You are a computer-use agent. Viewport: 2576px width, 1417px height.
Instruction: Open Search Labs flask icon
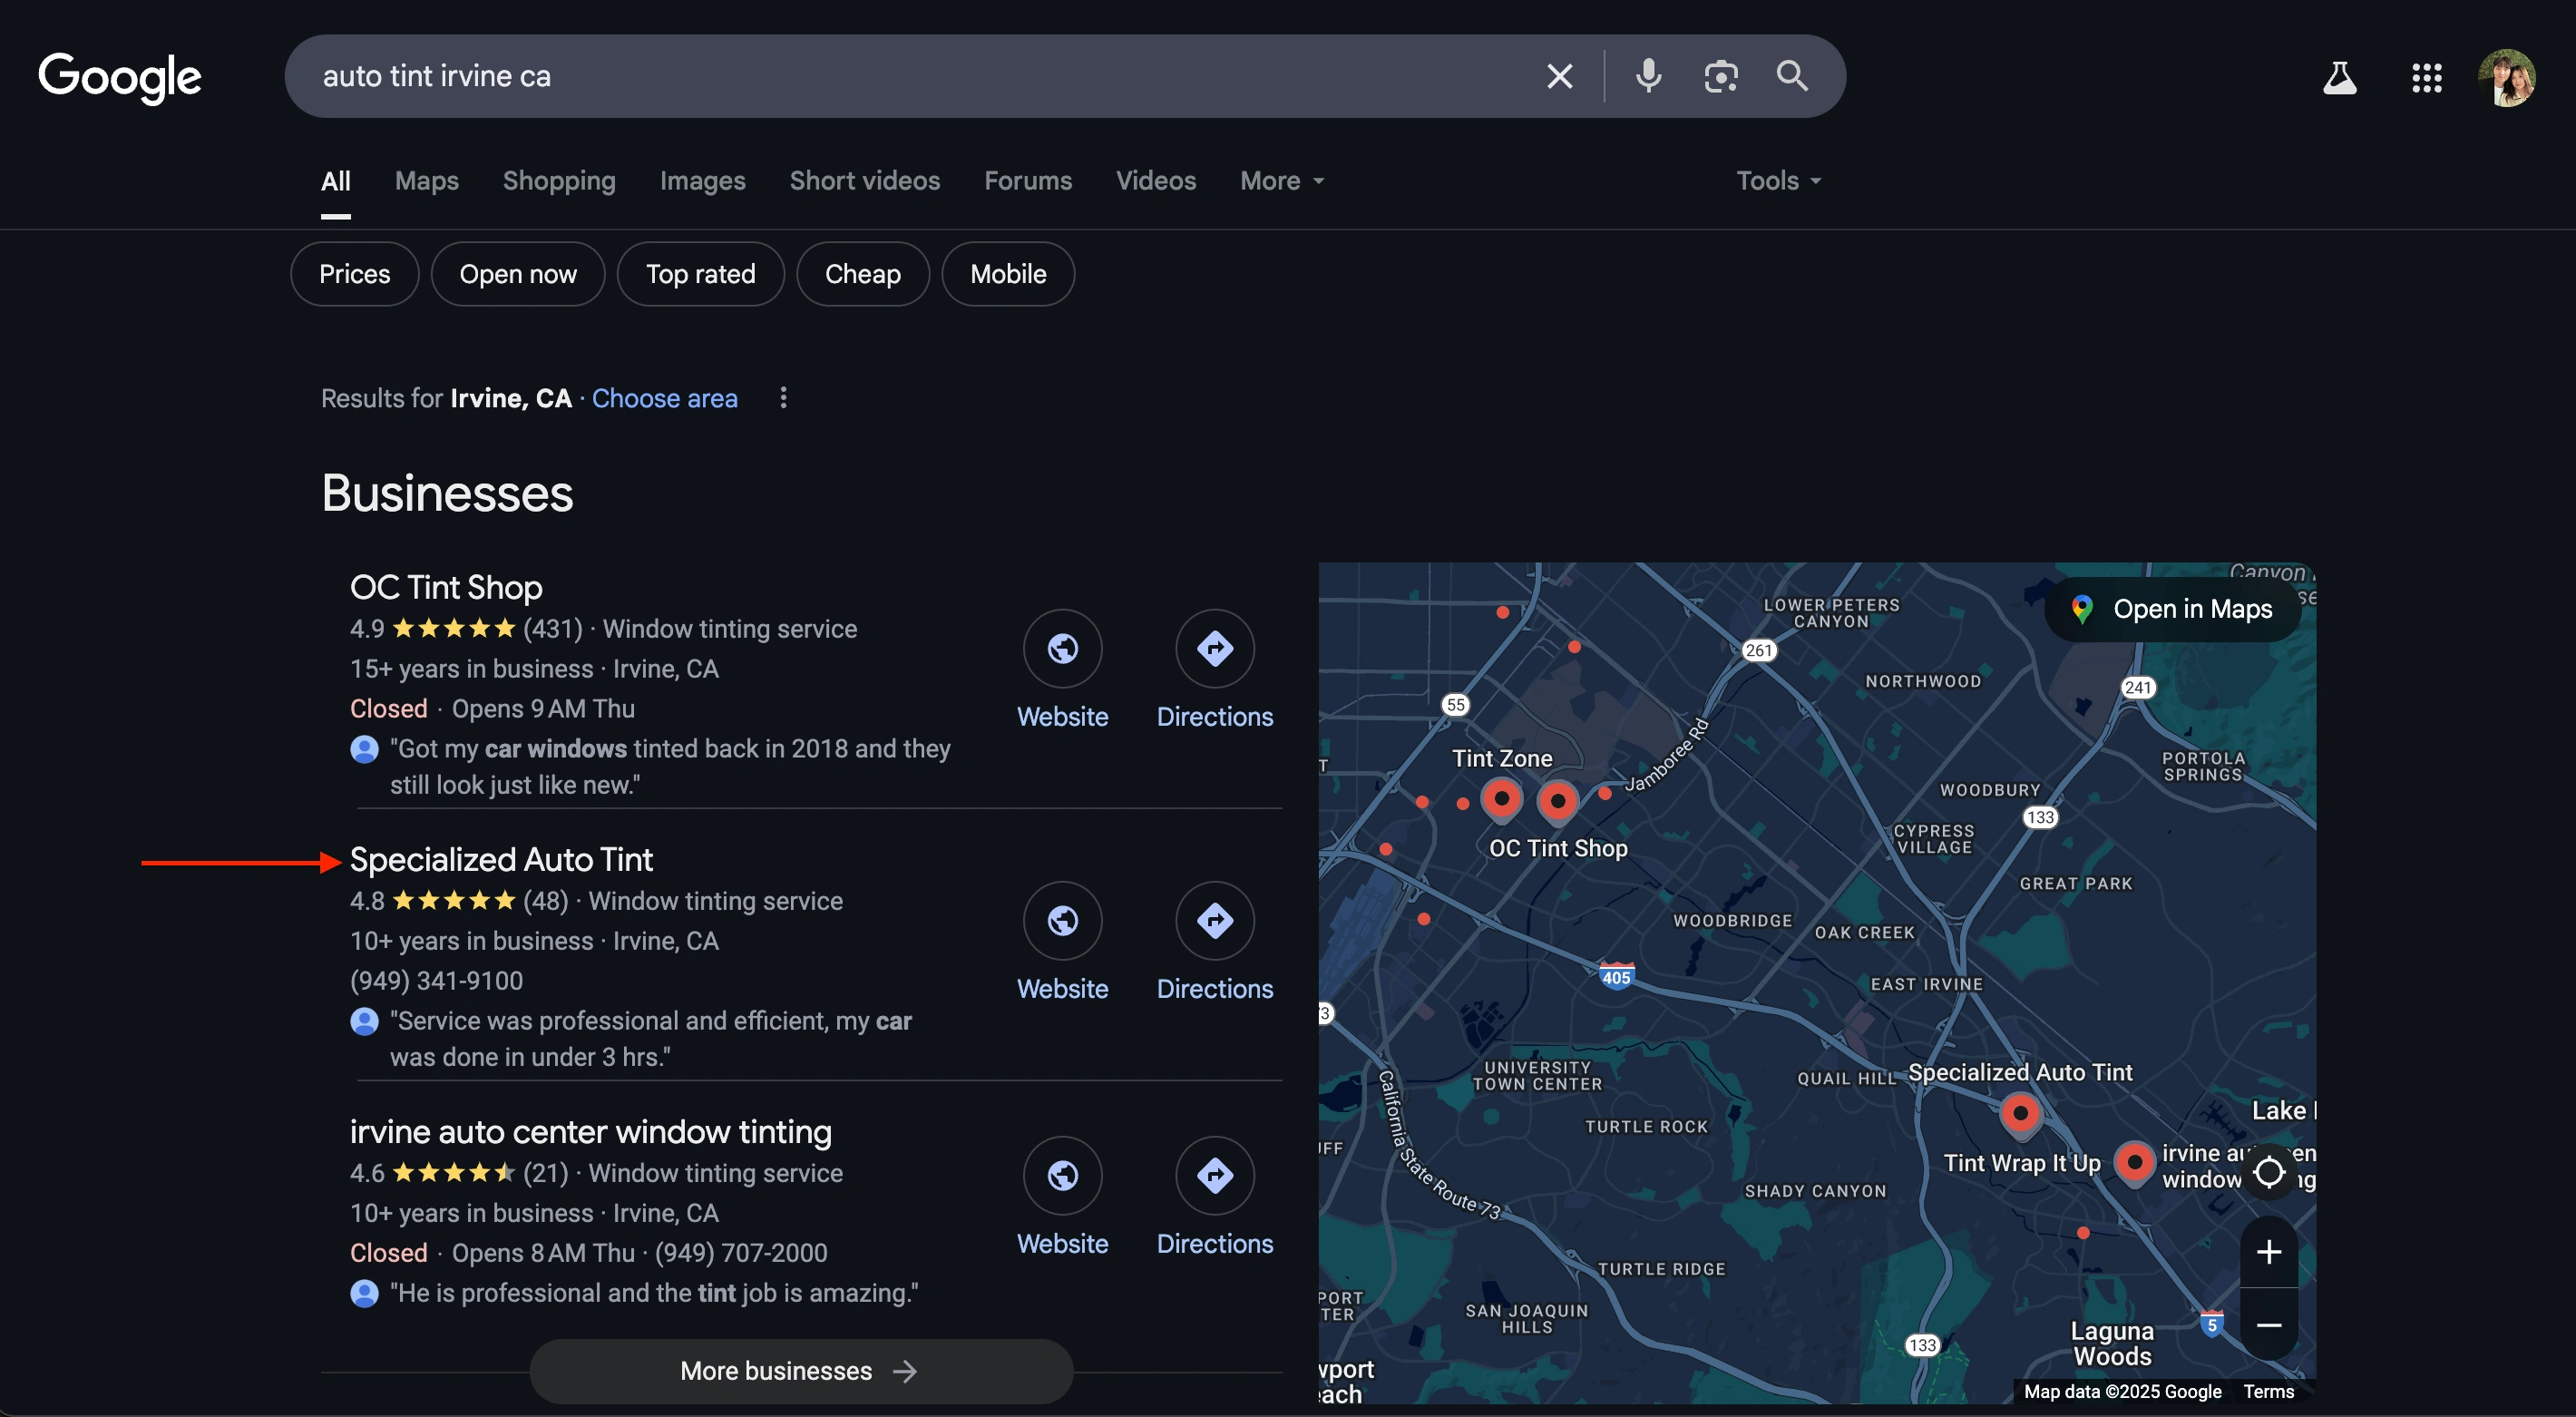(x=2339, y=77)
